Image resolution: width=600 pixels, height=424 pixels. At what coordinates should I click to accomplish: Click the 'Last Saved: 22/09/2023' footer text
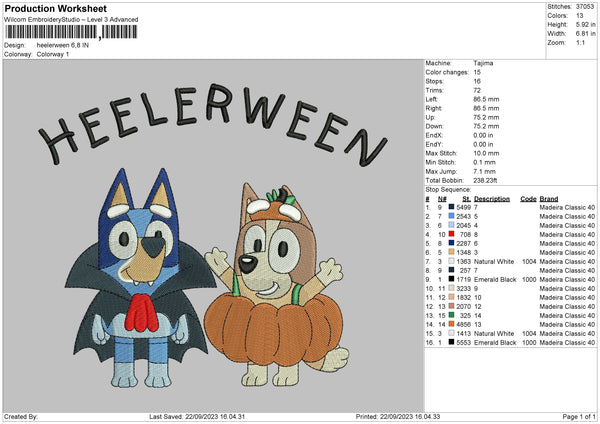(197, 416)
